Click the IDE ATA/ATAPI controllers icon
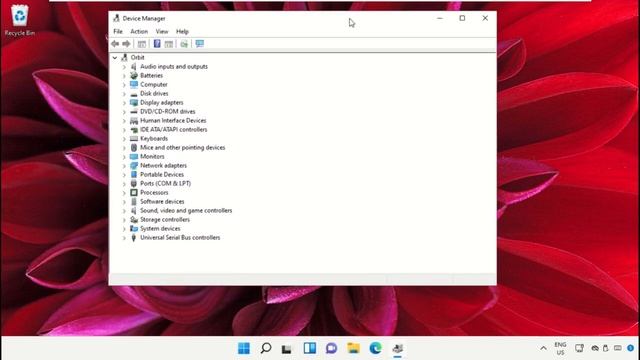 [x=134, y=129]
